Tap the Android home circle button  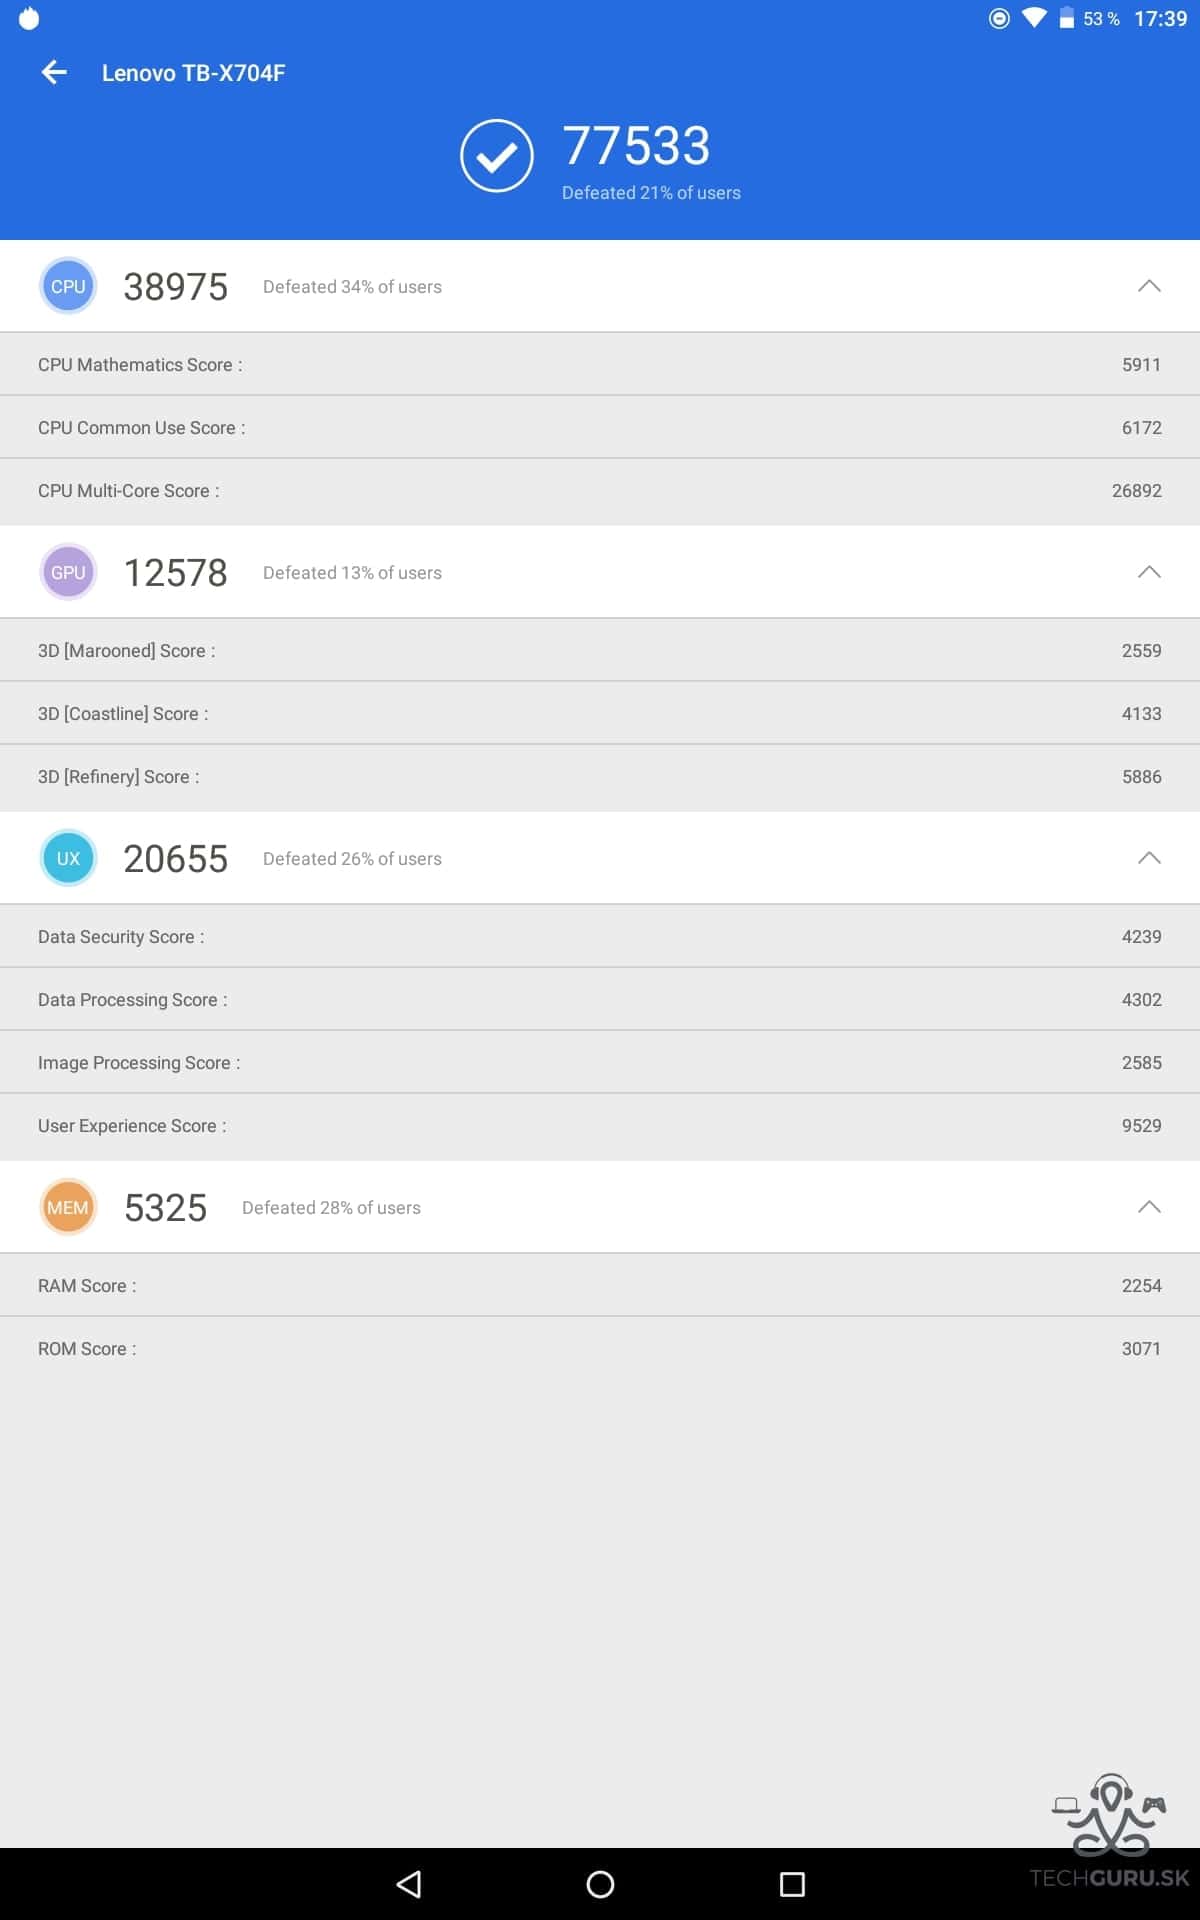pyautogui.click(x=600, y=1884)
